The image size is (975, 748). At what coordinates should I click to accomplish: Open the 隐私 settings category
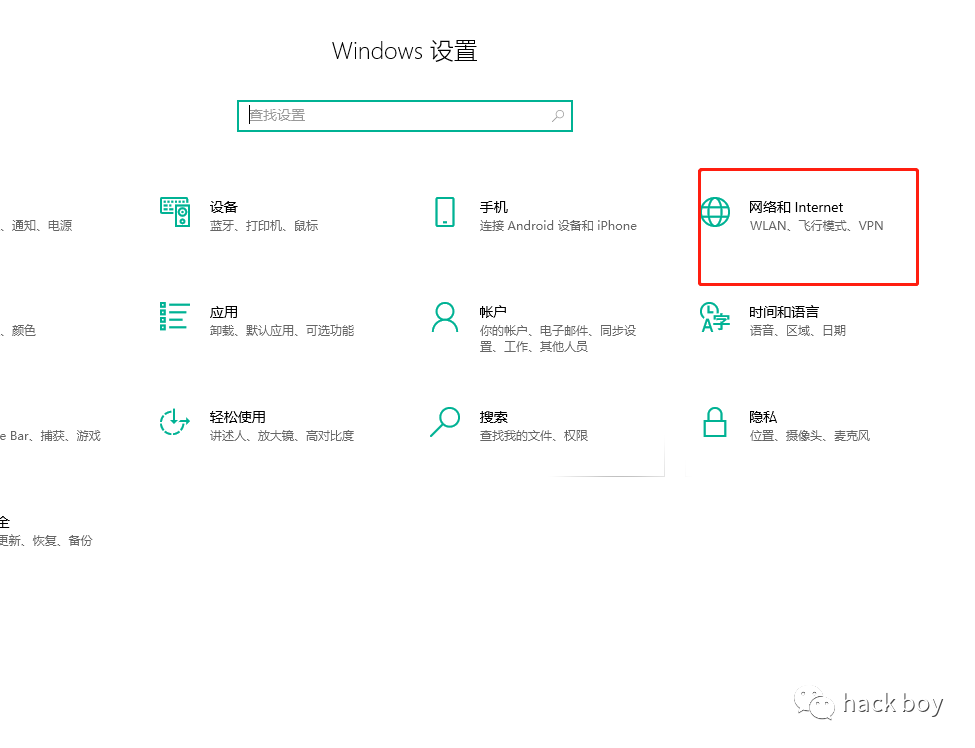(x=763, y=417)
